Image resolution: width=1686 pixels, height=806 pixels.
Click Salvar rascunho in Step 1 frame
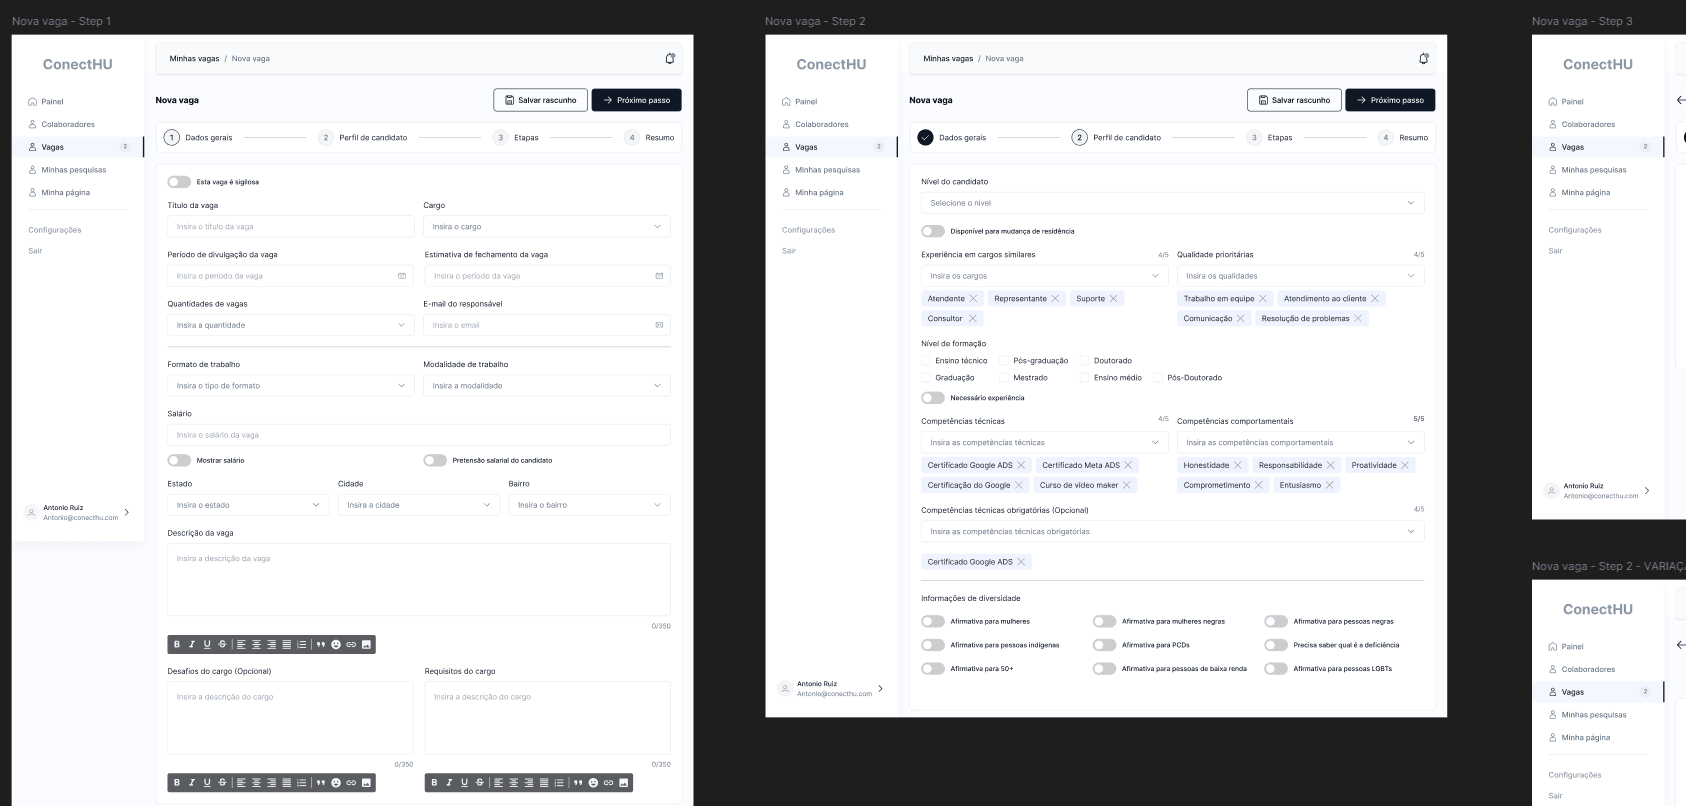(540, 100)
